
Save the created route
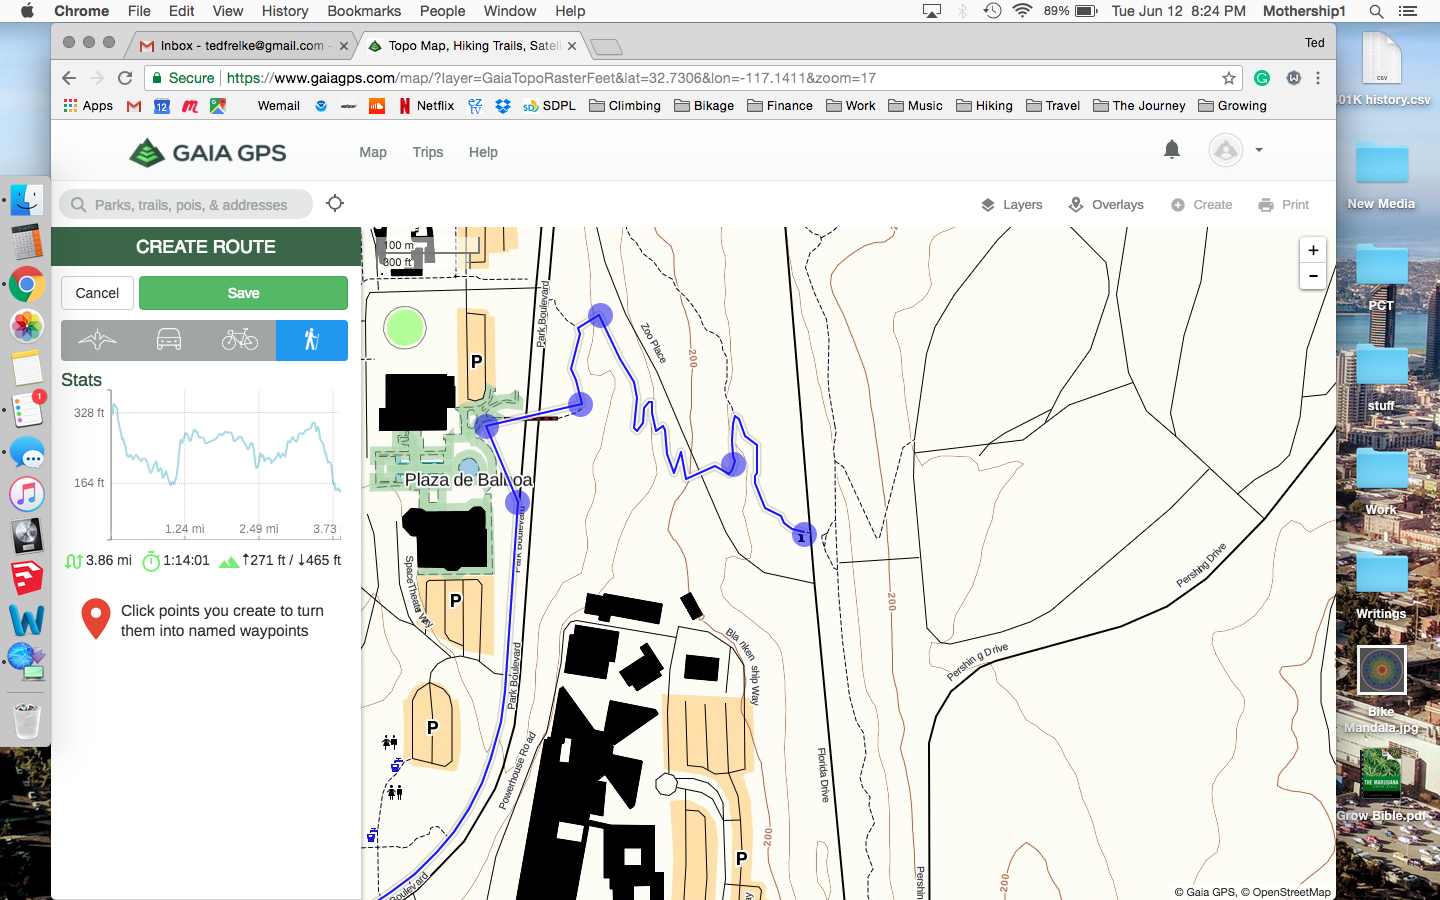243,293
